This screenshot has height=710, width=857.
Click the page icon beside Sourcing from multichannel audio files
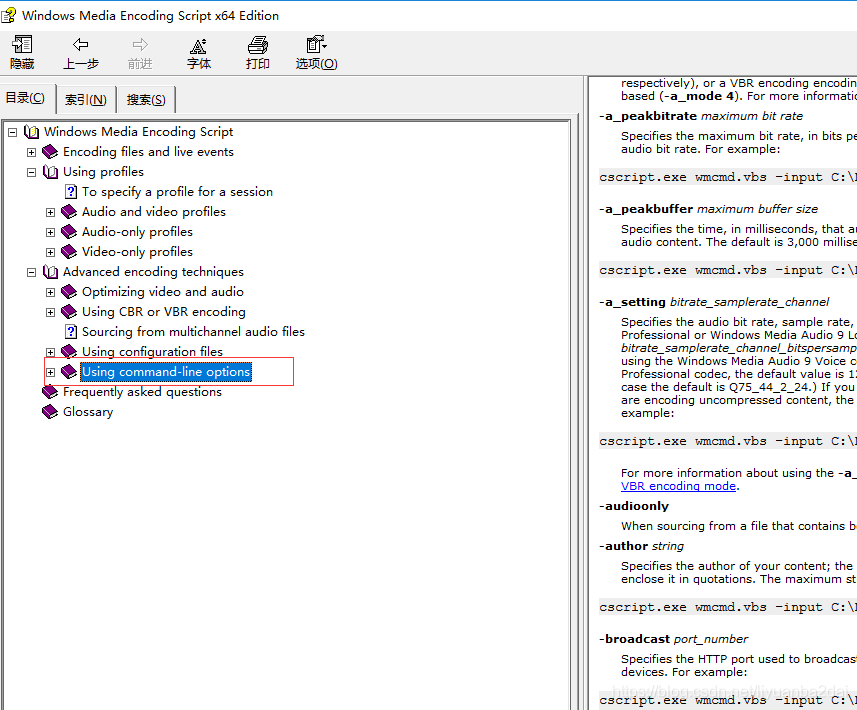71,332
